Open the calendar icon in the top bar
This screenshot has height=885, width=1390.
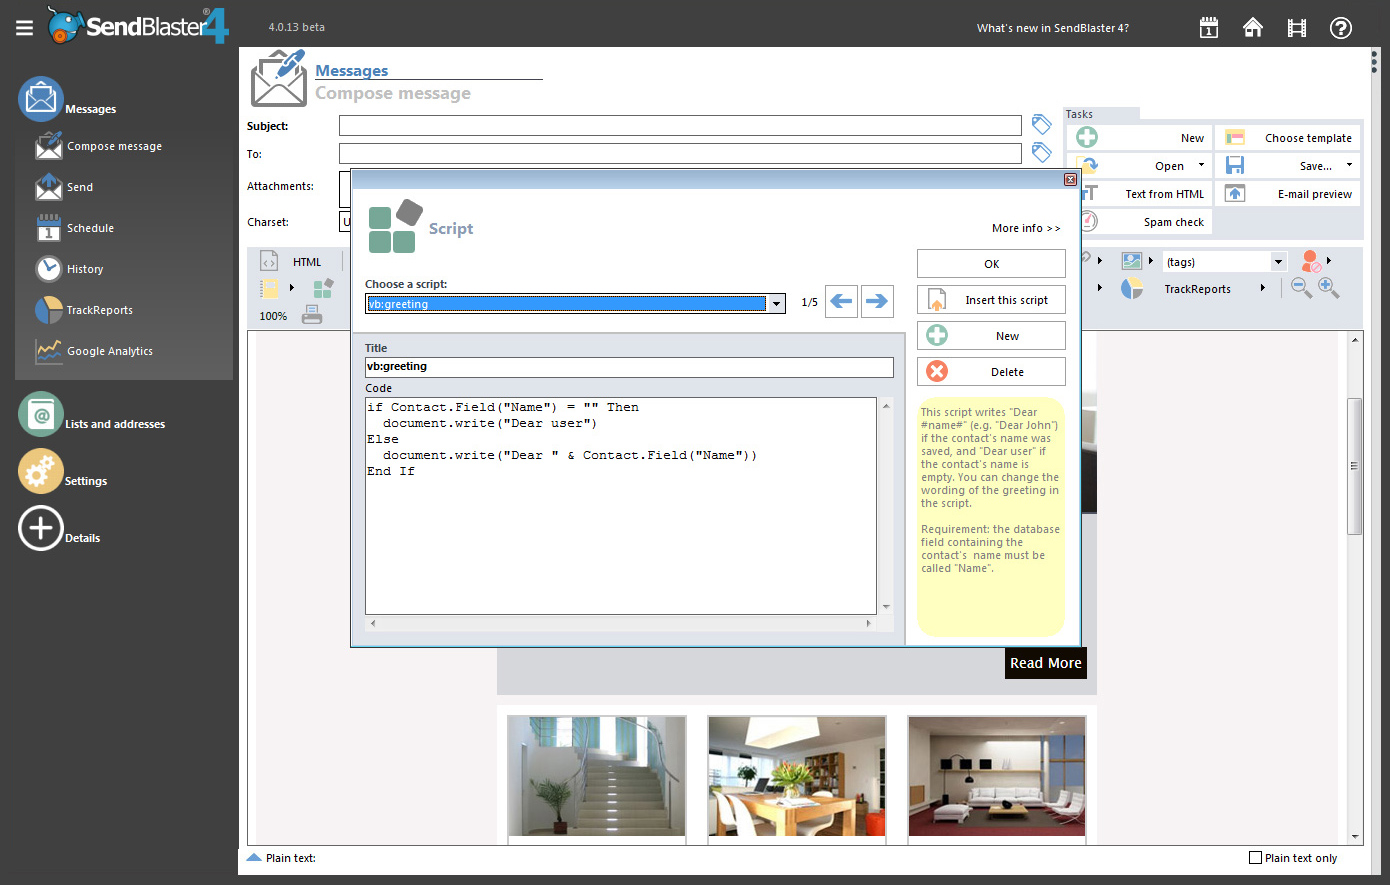[x=1209, y=28]
